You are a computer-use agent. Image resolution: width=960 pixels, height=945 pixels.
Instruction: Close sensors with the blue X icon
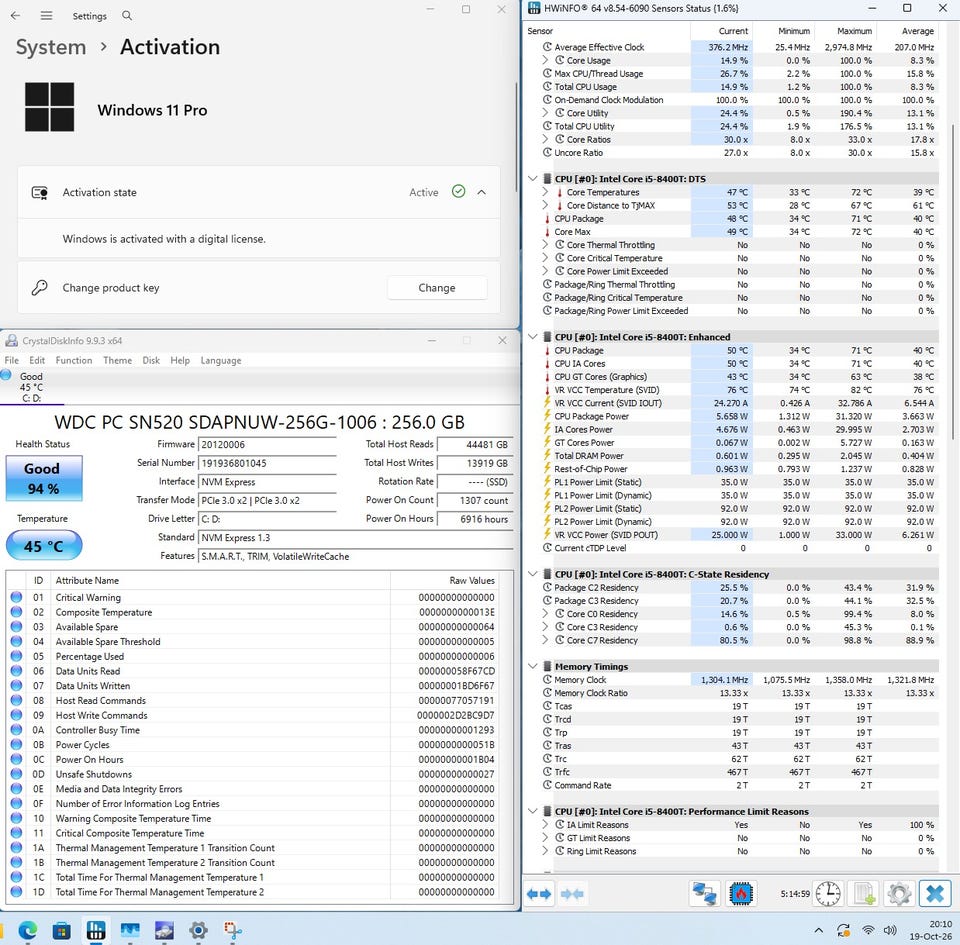tap(935, 894)
